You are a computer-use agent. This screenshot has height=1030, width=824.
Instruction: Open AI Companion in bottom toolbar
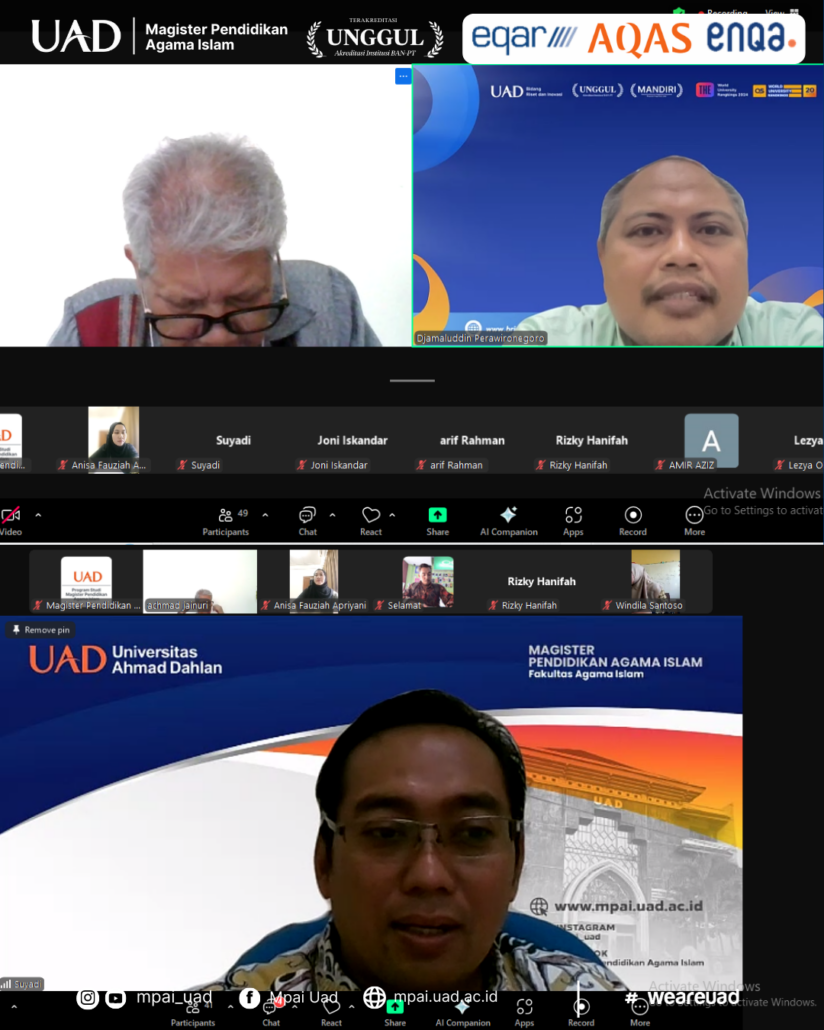pyautogui.click(x=463, y=1014)
